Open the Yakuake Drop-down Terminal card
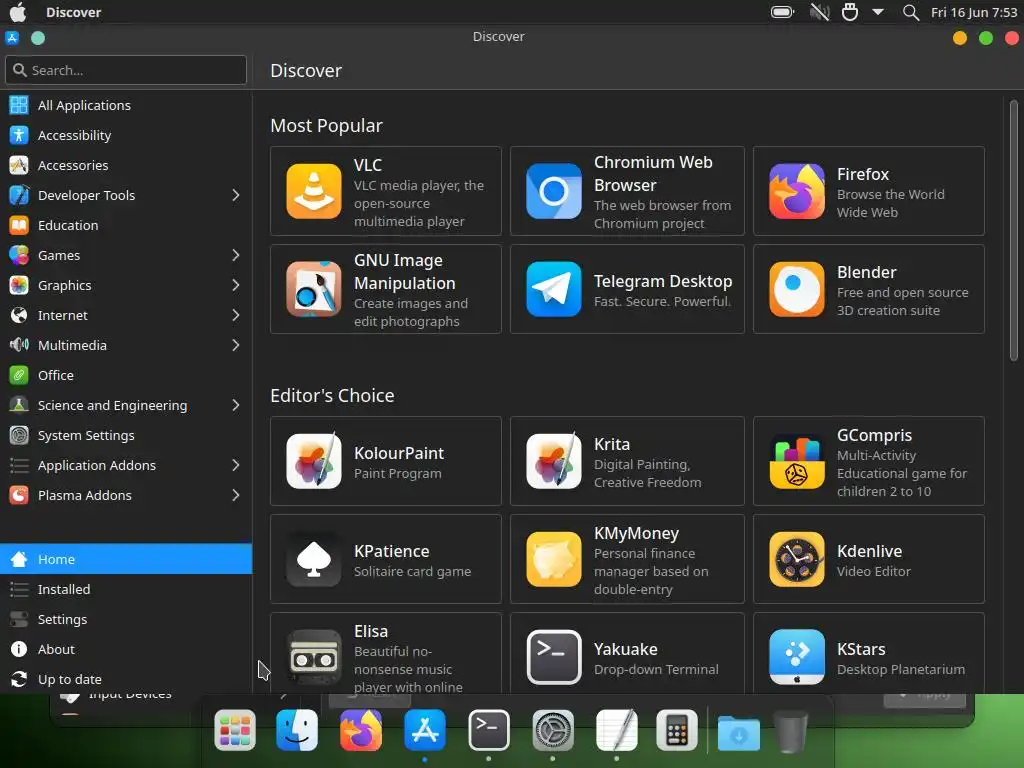Image resolution: width=1024 pixels, height=768 pixels. pyautogui.click(x=627, y=653)
